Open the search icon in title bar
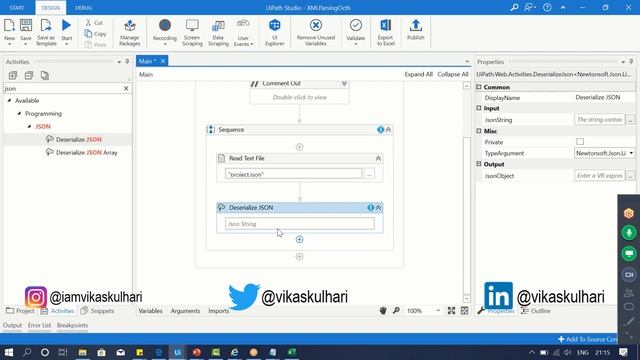 [514, 7]
